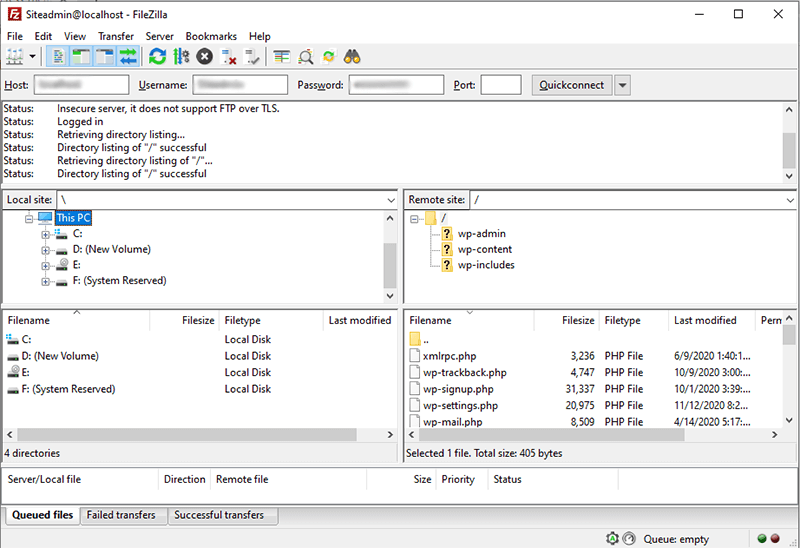Open the Local site path dropdown
800x548 pixels.
tap(391, 200)
